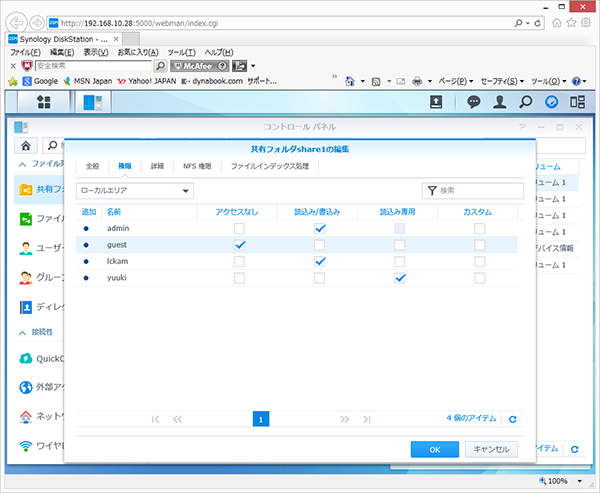Screen dimensions: 600x493
Task: Check read/write for guest
Action: pyautogui.click(x=319, y=245)
